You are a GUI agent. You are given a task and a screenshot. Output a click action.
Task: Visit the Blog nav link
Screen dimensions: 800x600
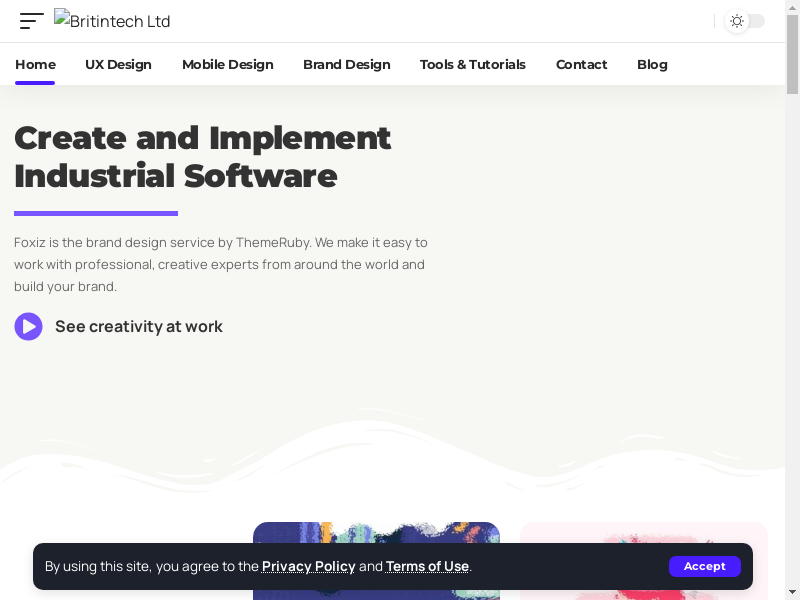point(652,64)
